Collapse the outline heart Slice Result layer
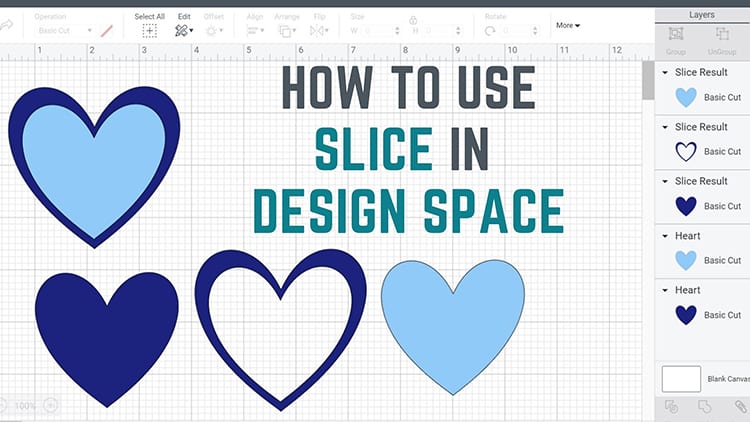Viewport: 750px width, 422px height. click(665, 127)
